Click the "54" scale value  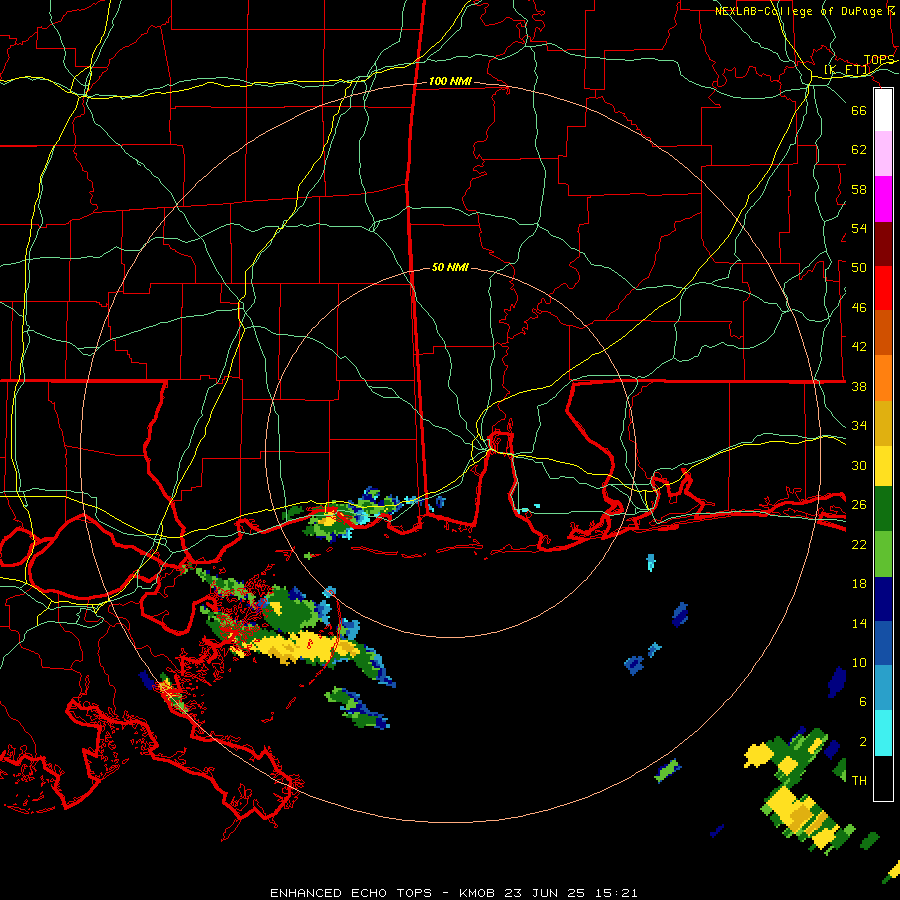(x=859, y=228)
